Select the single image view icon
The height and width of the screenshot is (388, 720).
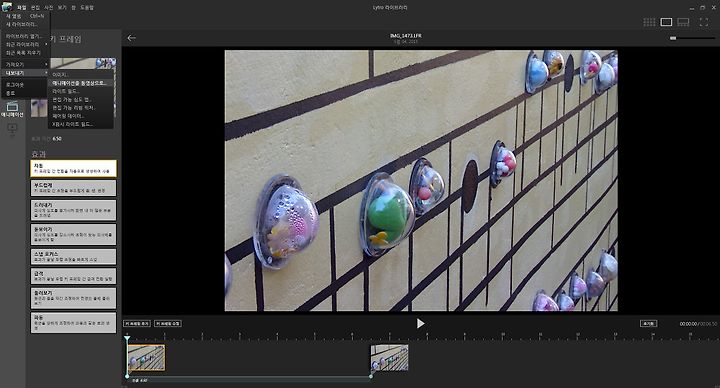click(x=666, y=22)
